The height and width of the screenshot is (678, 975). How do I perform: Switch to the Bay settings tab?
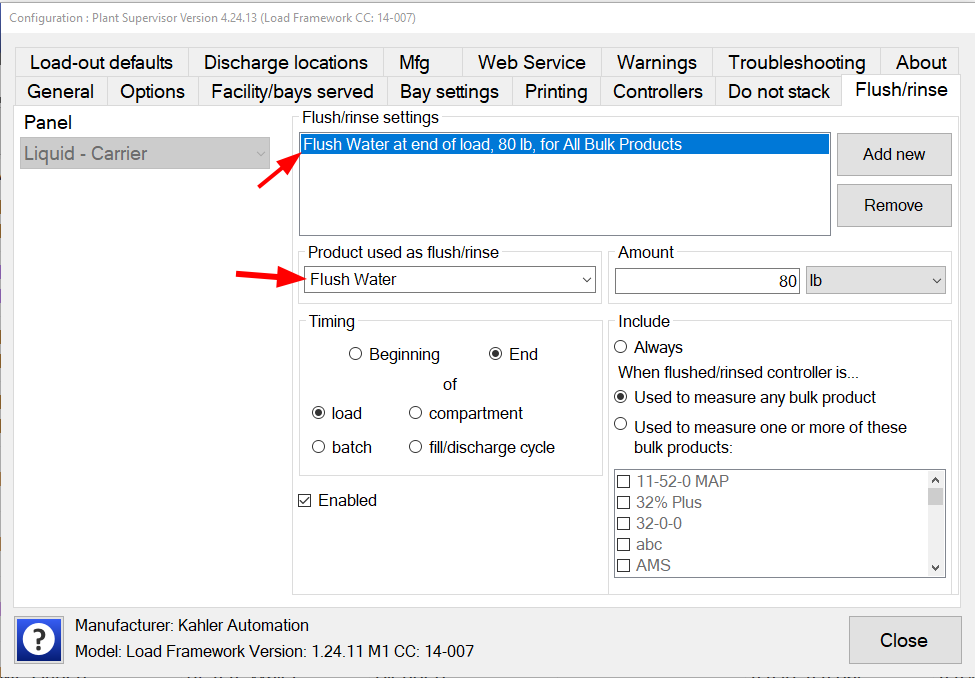pyautogui.click(x=449, y=92)
